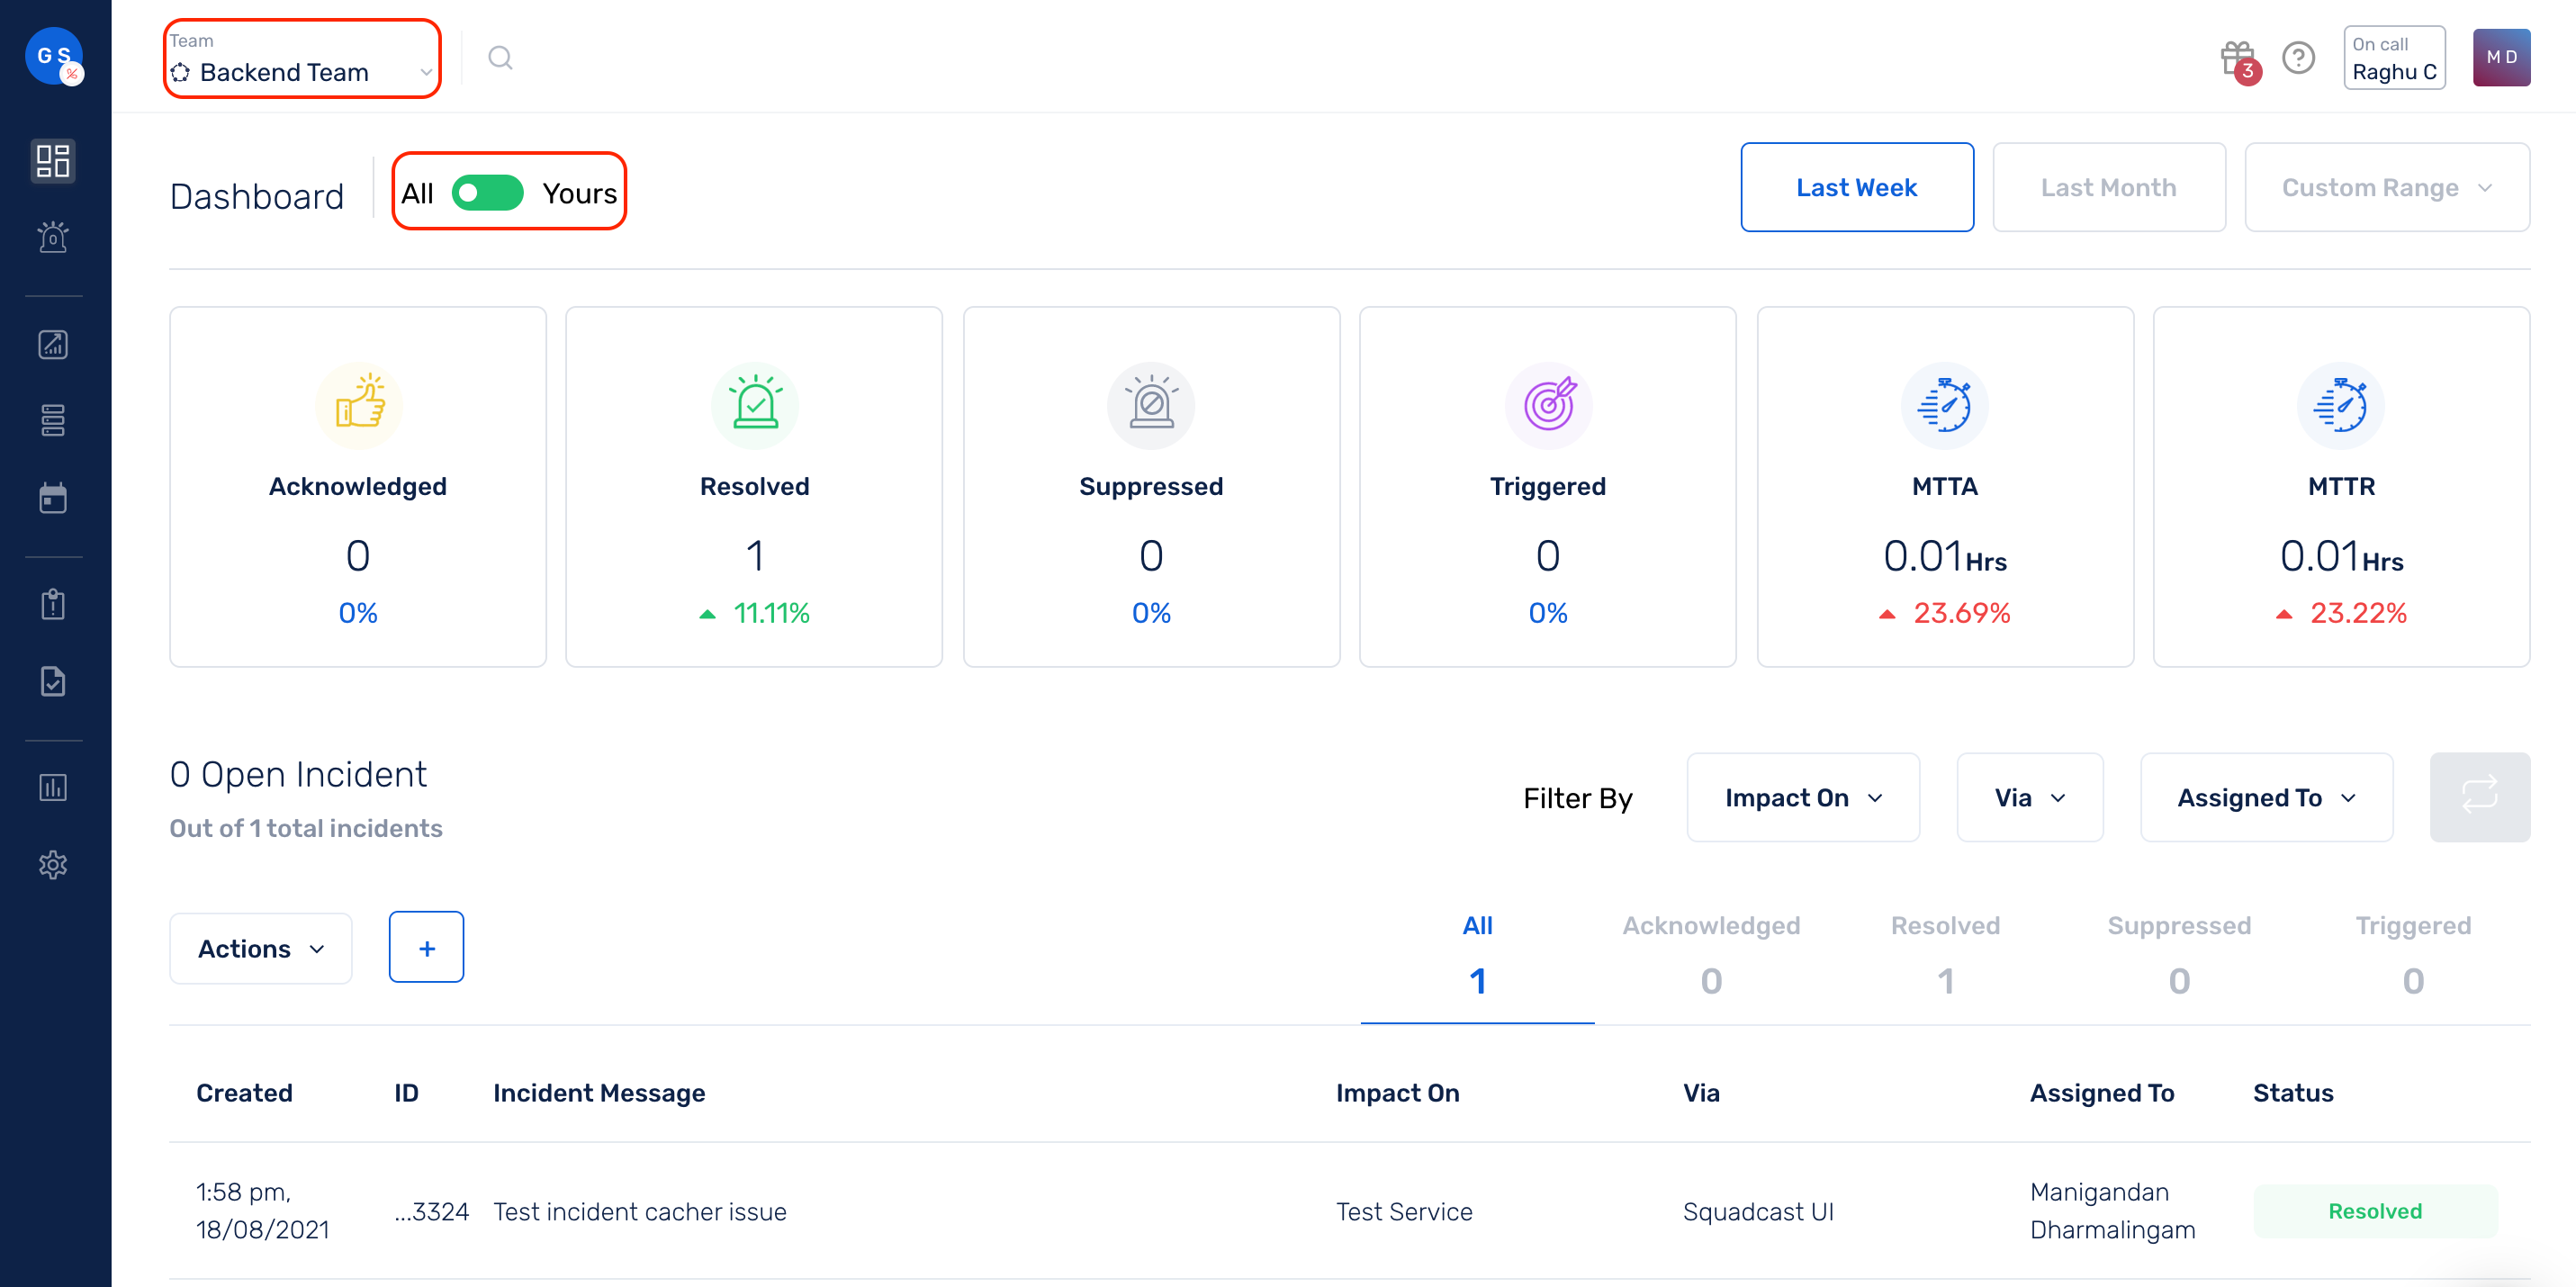Click the Last Week button
This screenshot has width=2576, height=1287.
[1858, 185]
